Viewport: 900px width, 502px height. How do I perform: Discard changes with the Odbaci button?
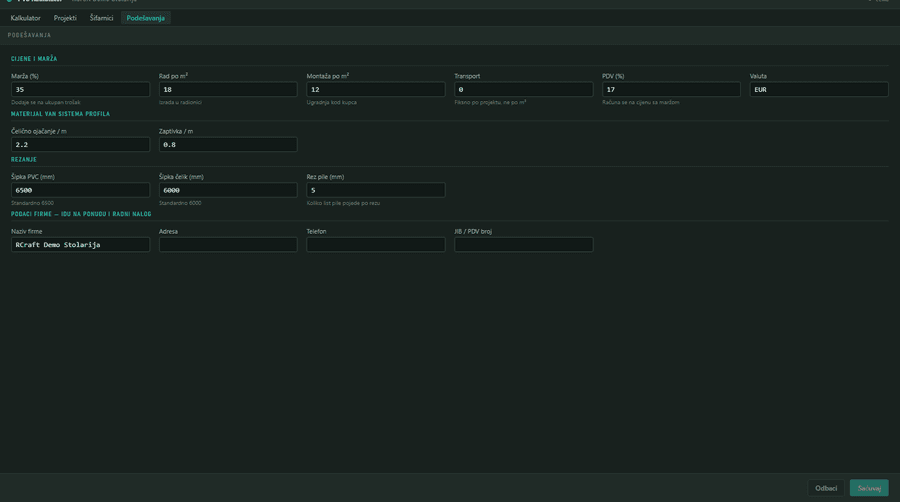pyautogui.click(x=826, y=488)
